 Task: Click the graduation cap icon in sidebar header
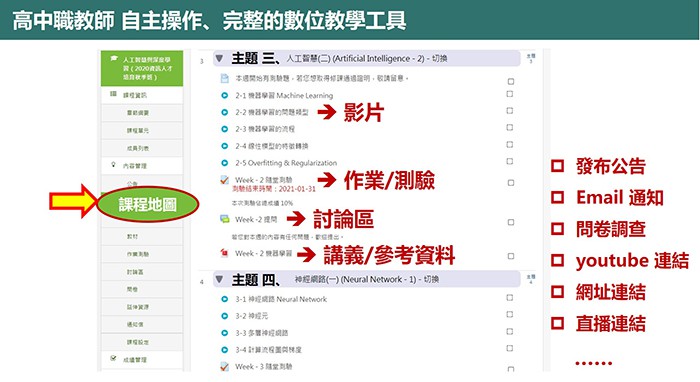point(114,58)
